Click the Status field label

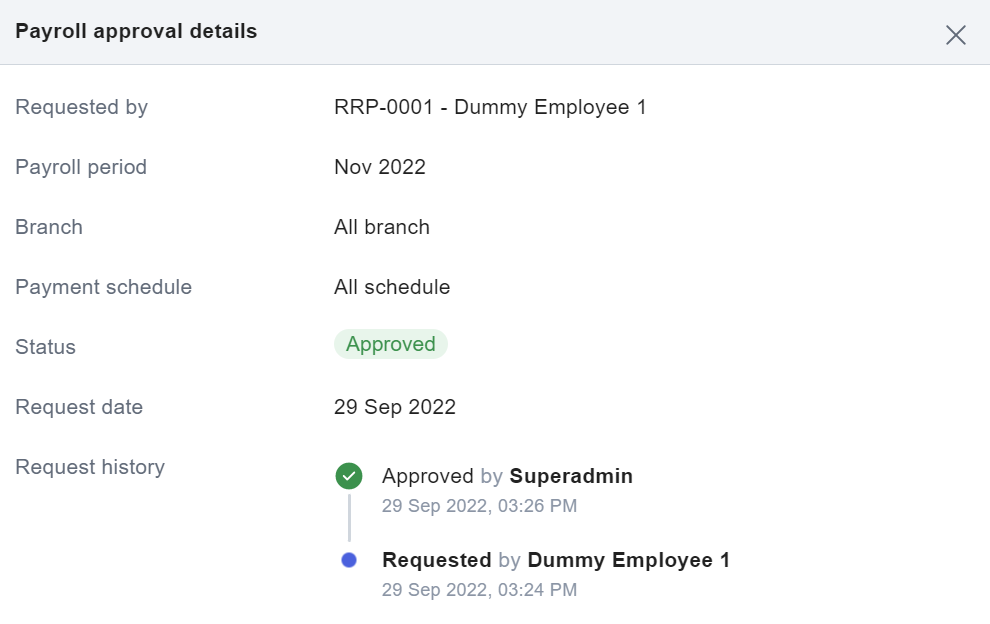tap(45, 347)
